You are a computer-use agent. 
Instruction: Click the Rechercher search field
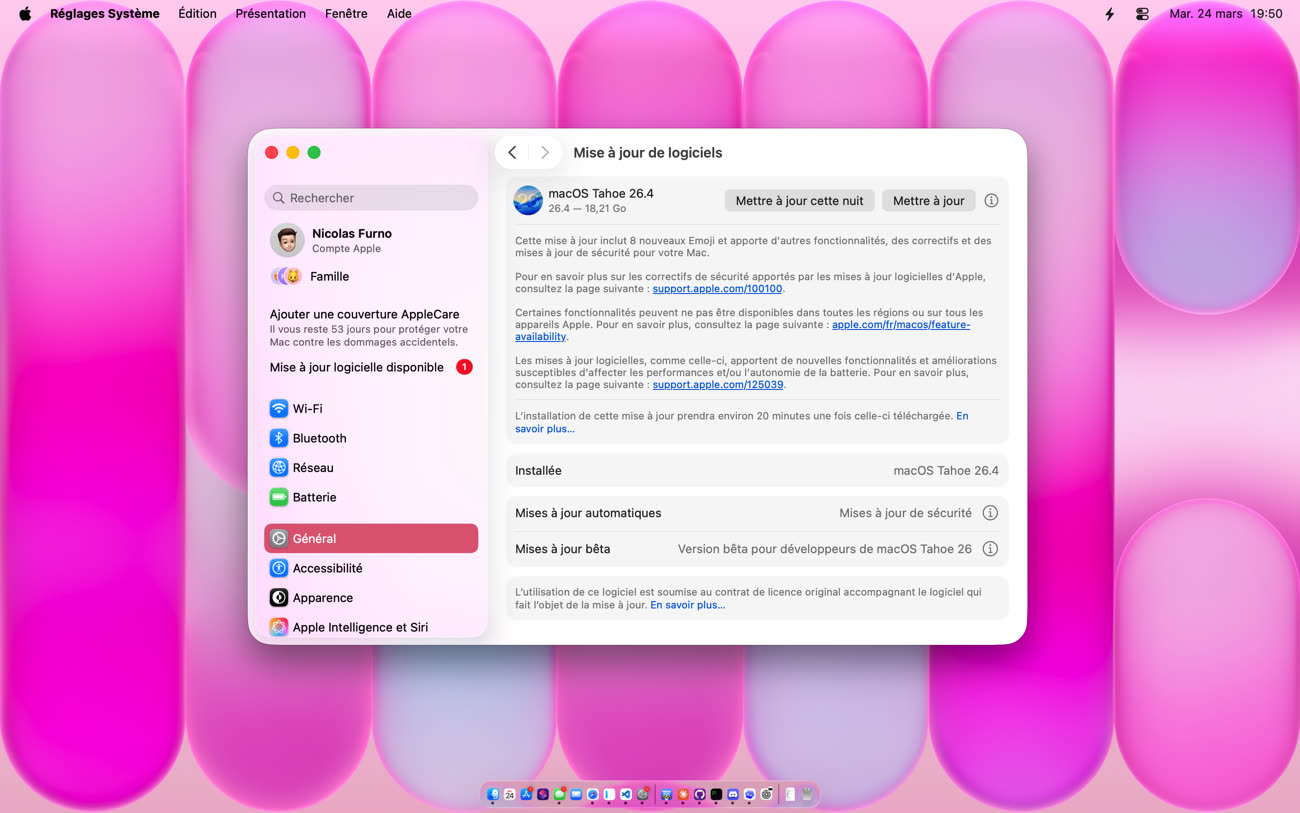(x=371, y=198)
